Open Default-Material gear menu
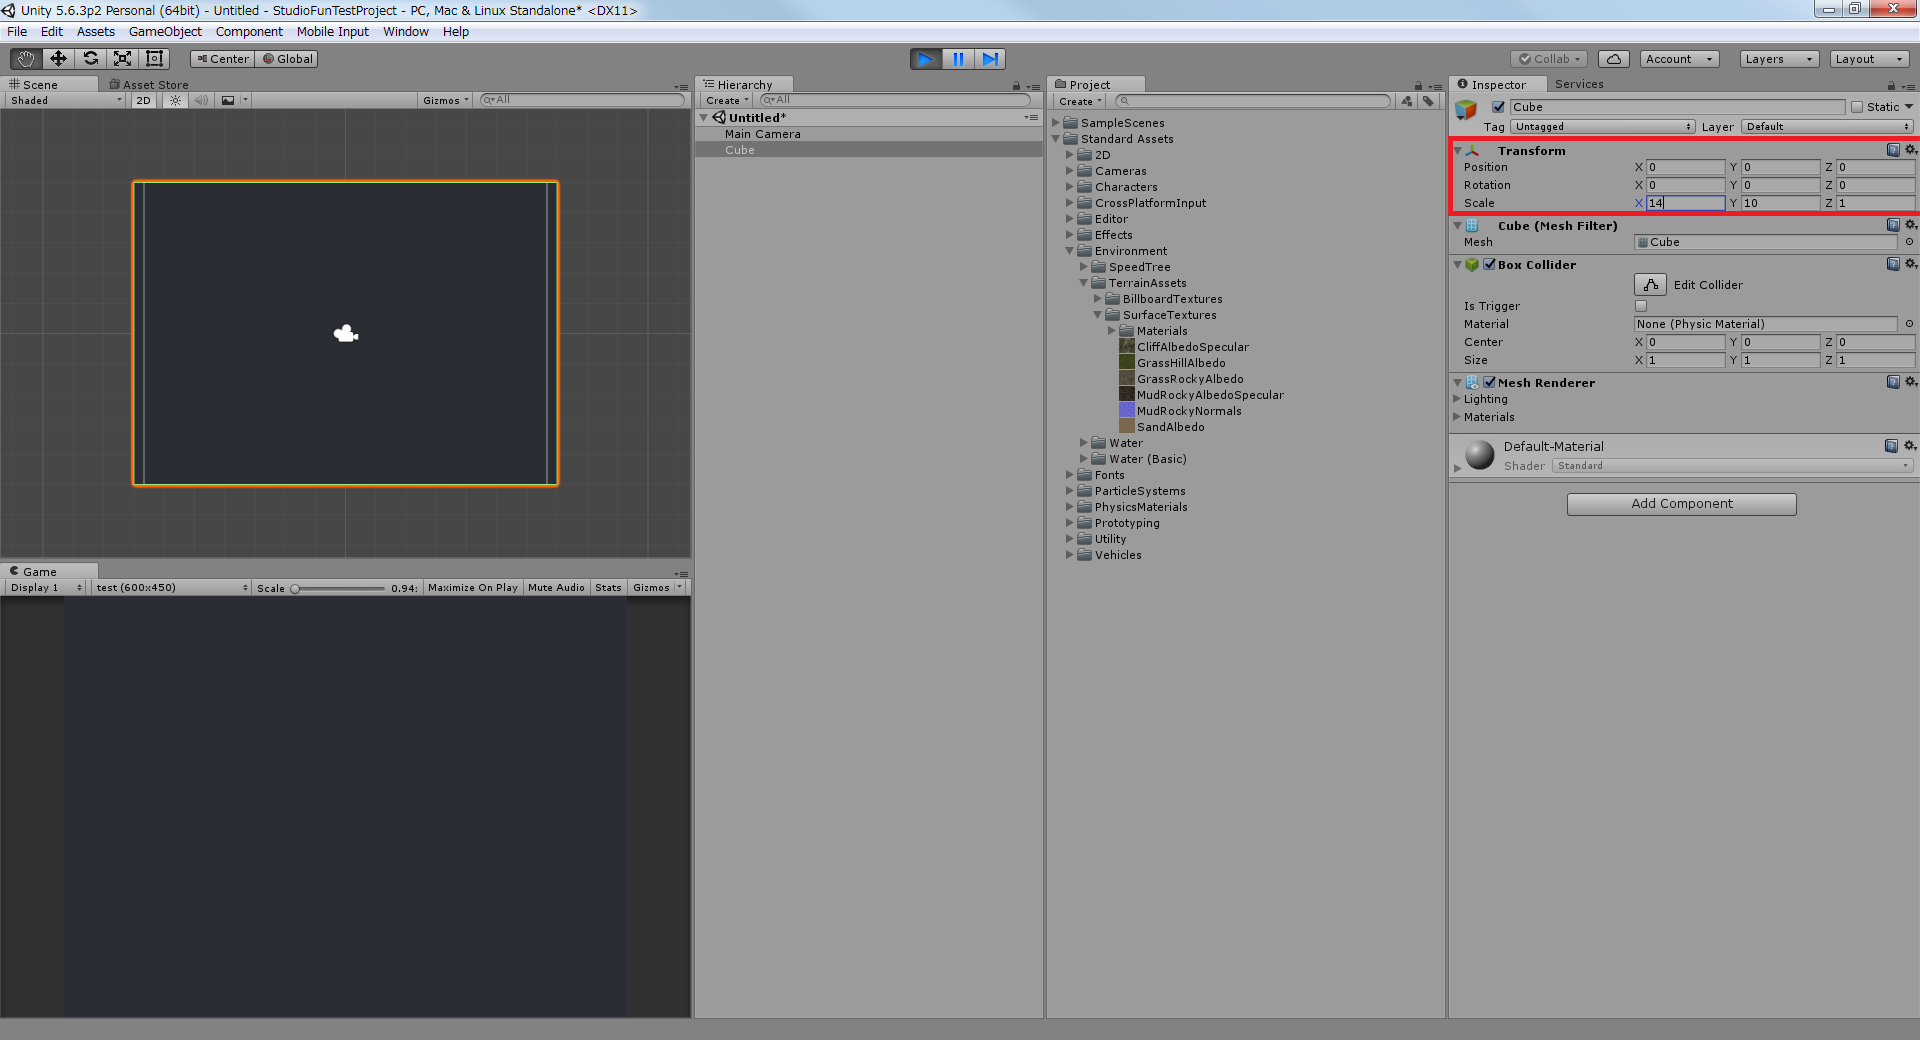 point(1910,446)
